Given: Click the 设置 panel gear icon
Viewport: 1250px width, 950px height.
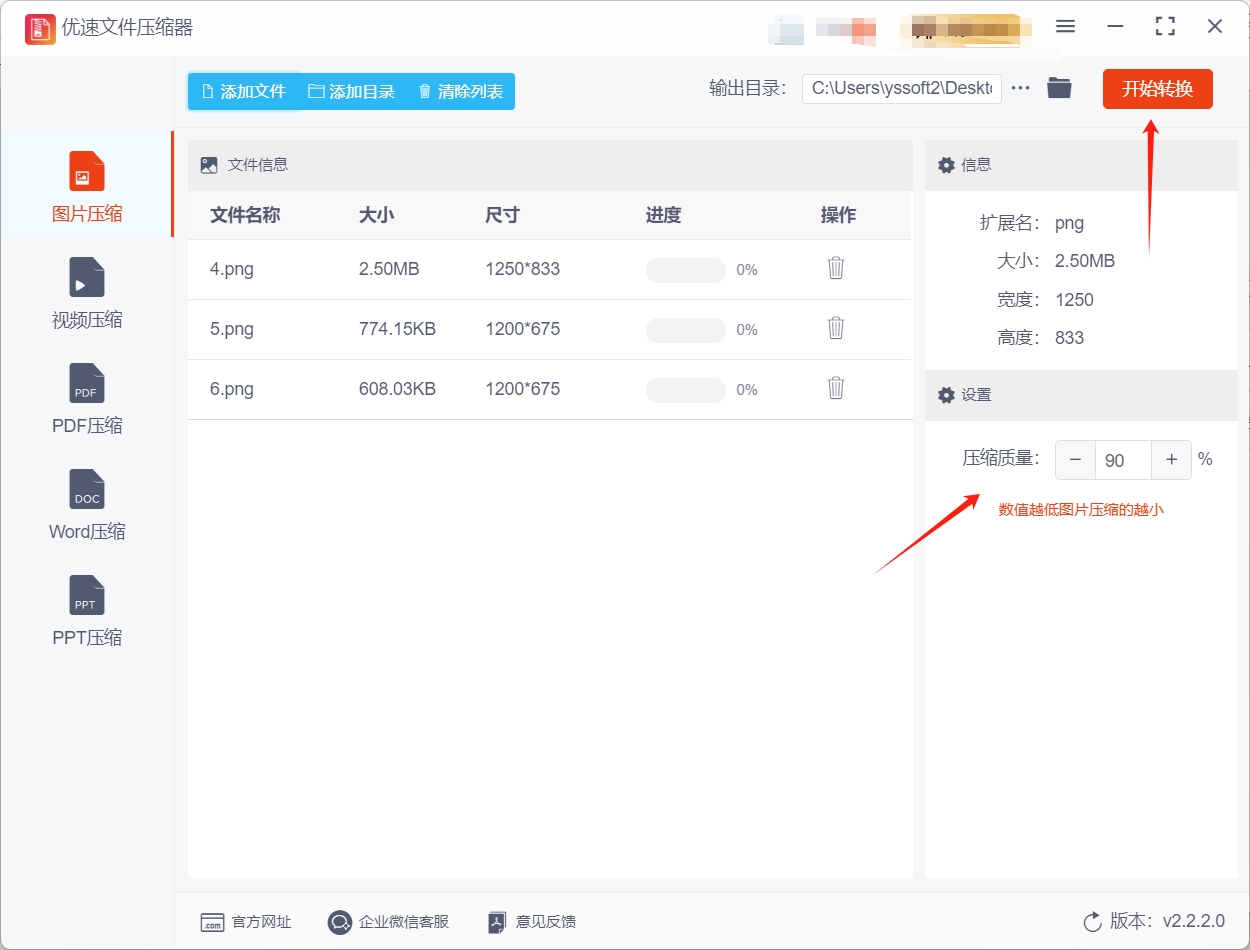Looking at the screenshot, I should [x=946, y=395].
